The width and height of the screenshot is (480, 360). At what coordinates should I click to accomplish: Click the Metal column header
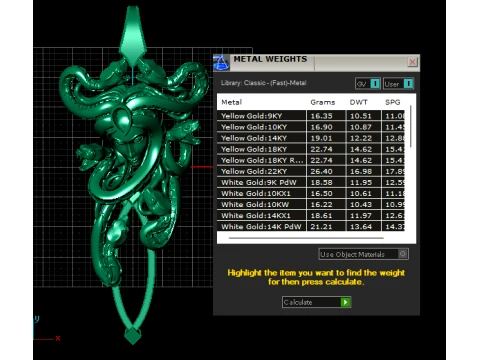tap(232, 102)
